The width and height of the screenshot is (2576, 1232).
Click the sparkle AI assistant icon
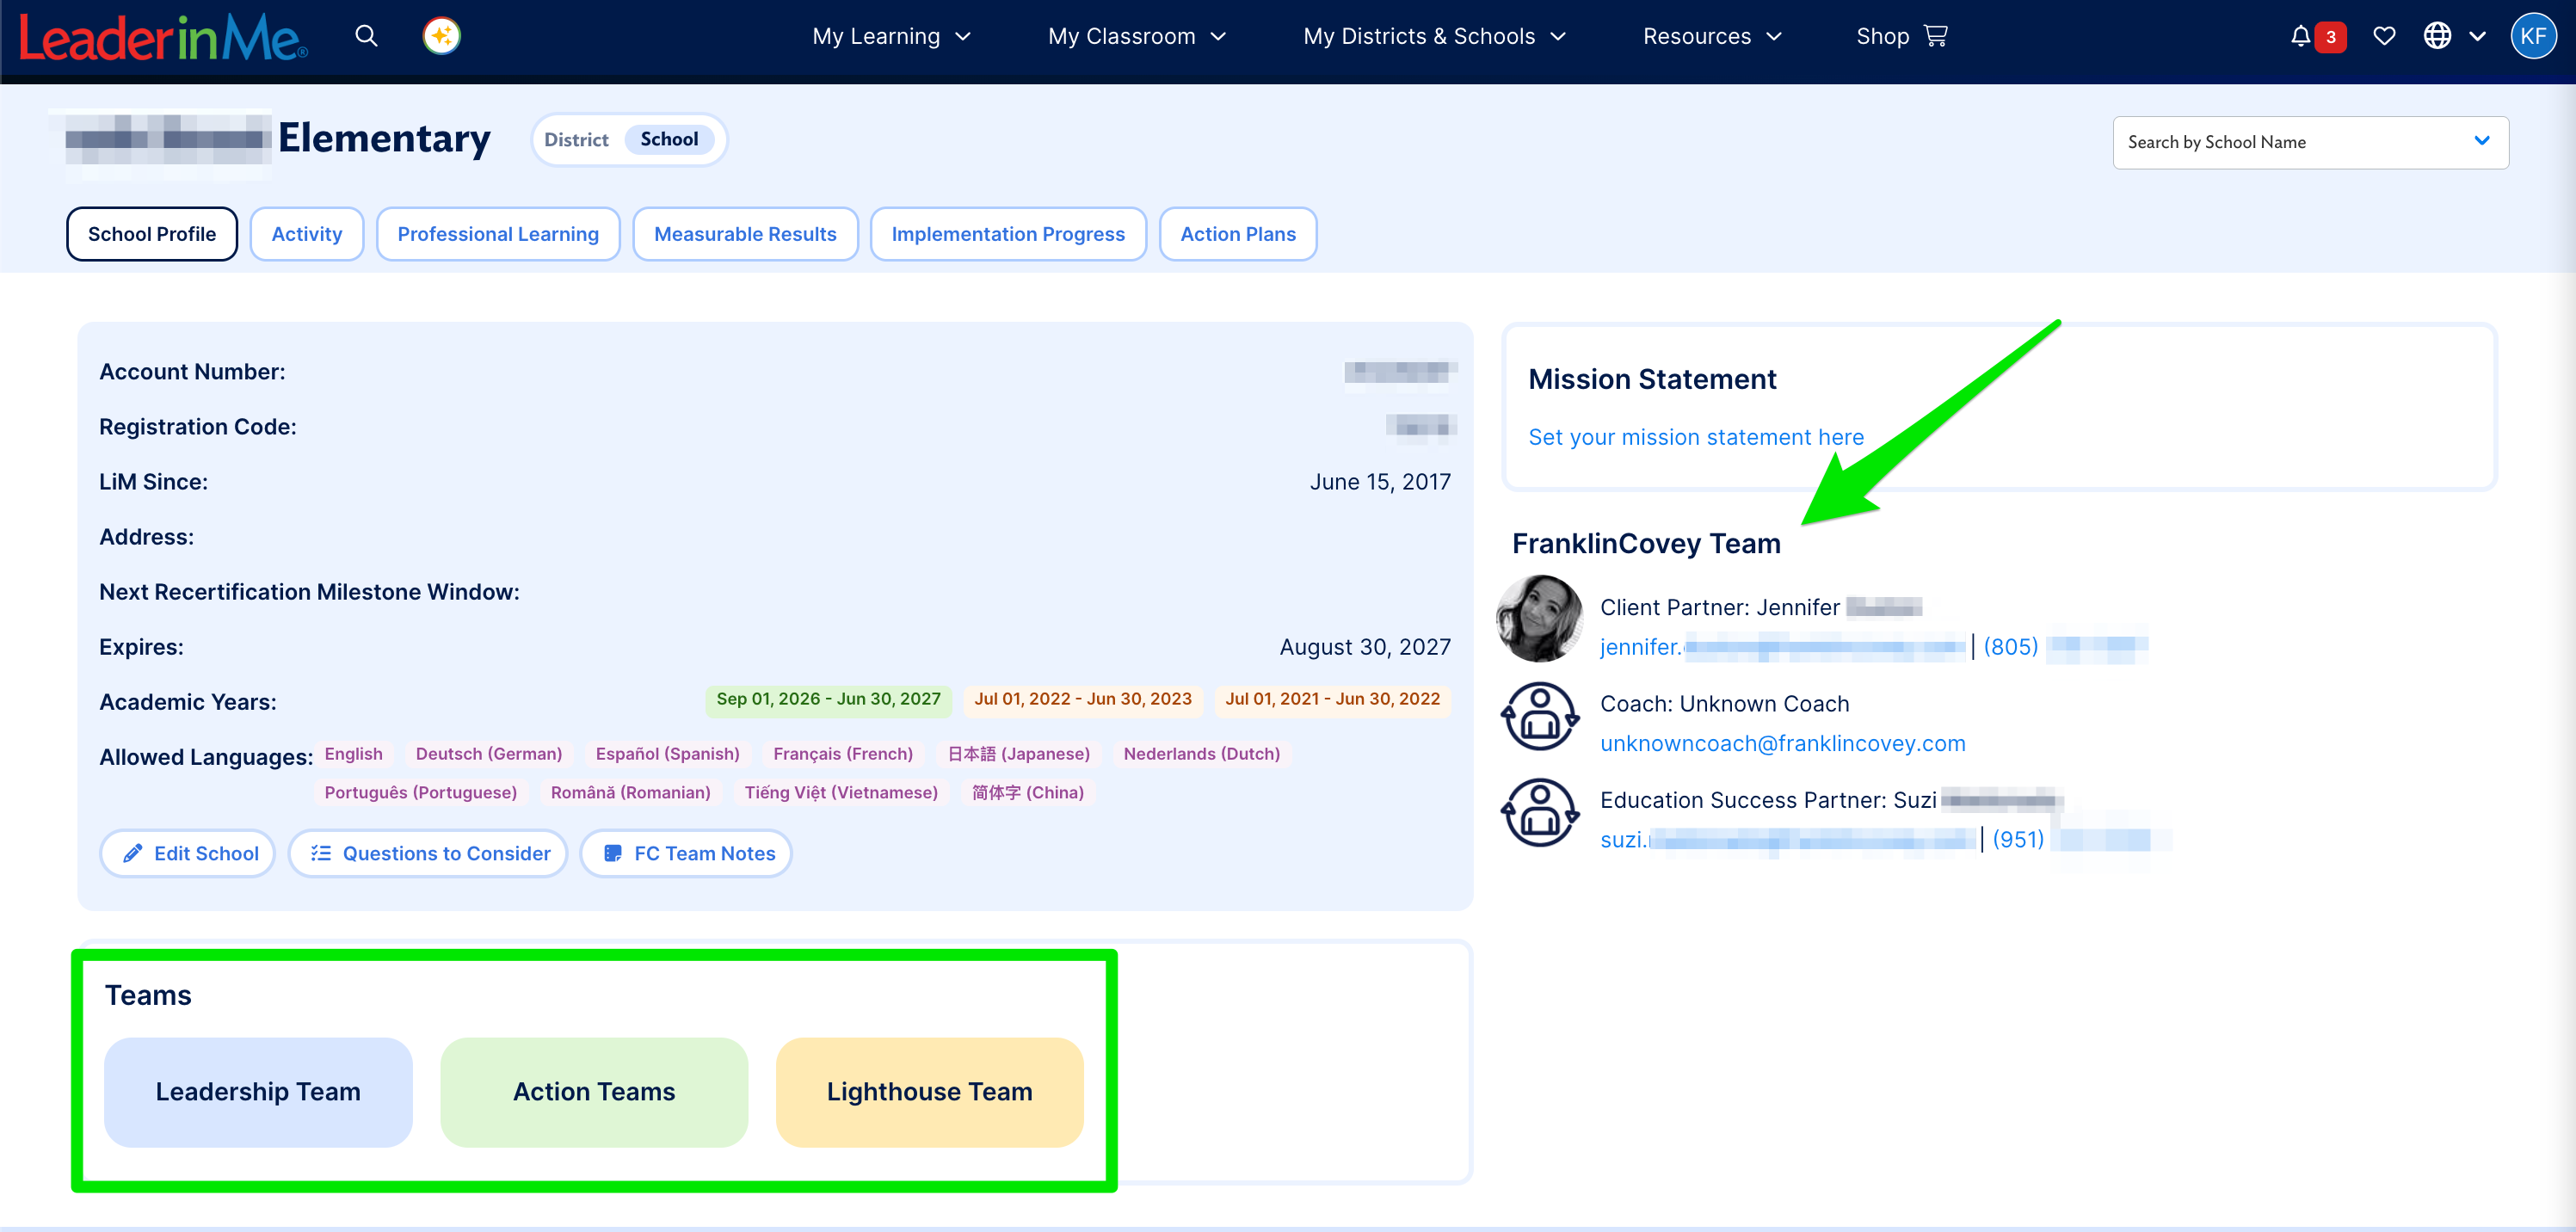[x=441, y=36]
